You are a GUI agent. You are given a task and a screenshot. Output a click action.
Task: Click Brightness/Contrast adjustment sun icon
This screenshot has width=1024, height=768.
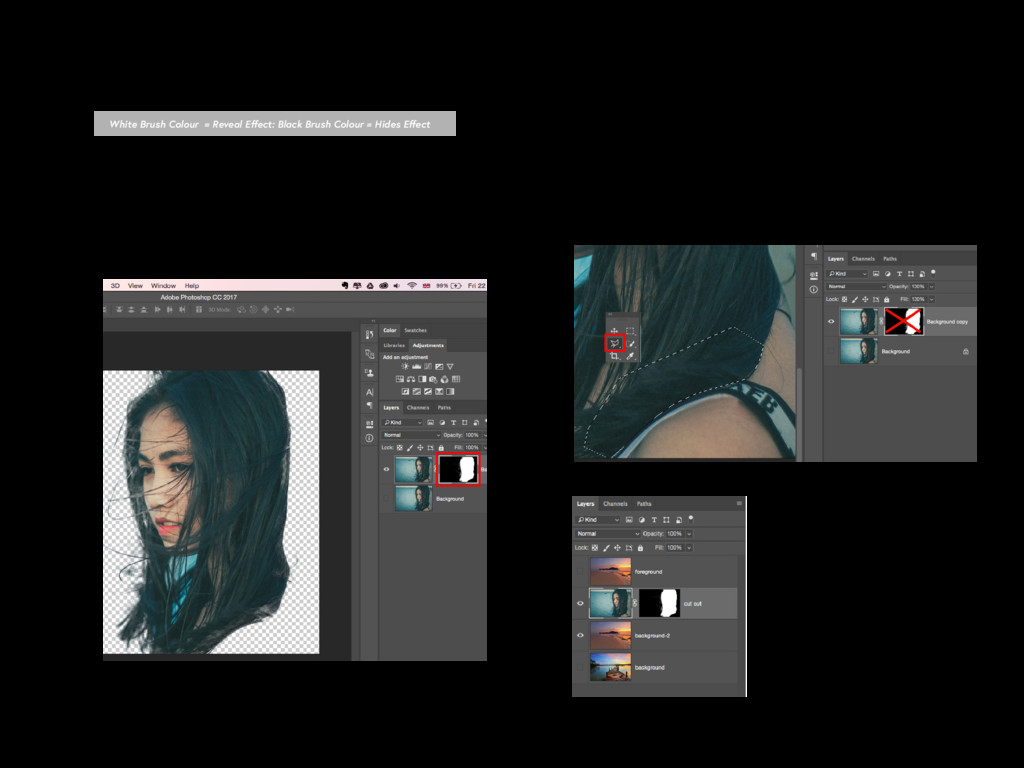coord(405,368)
